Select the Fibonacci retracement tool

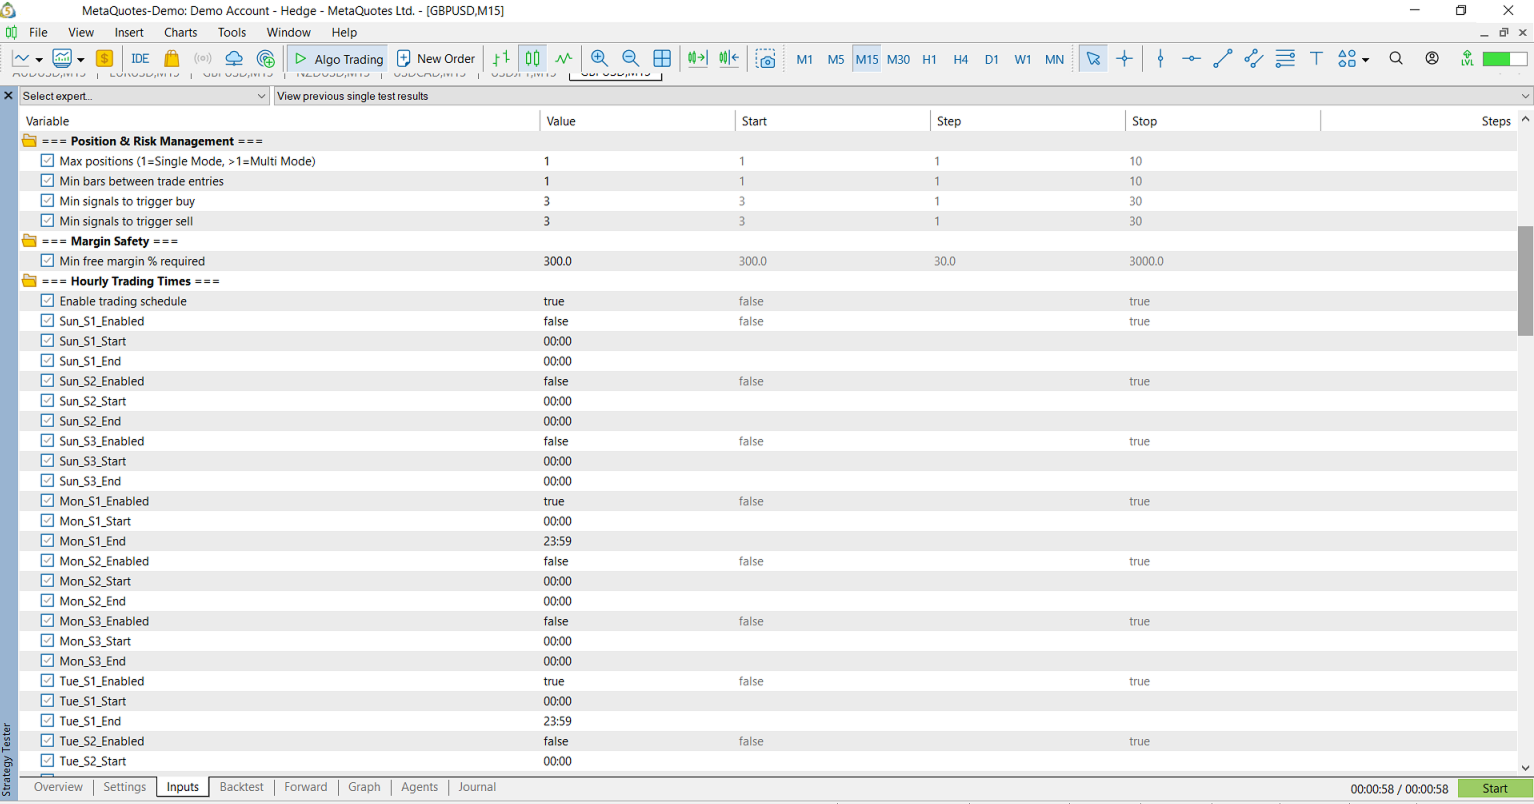tap(1285, 59)
